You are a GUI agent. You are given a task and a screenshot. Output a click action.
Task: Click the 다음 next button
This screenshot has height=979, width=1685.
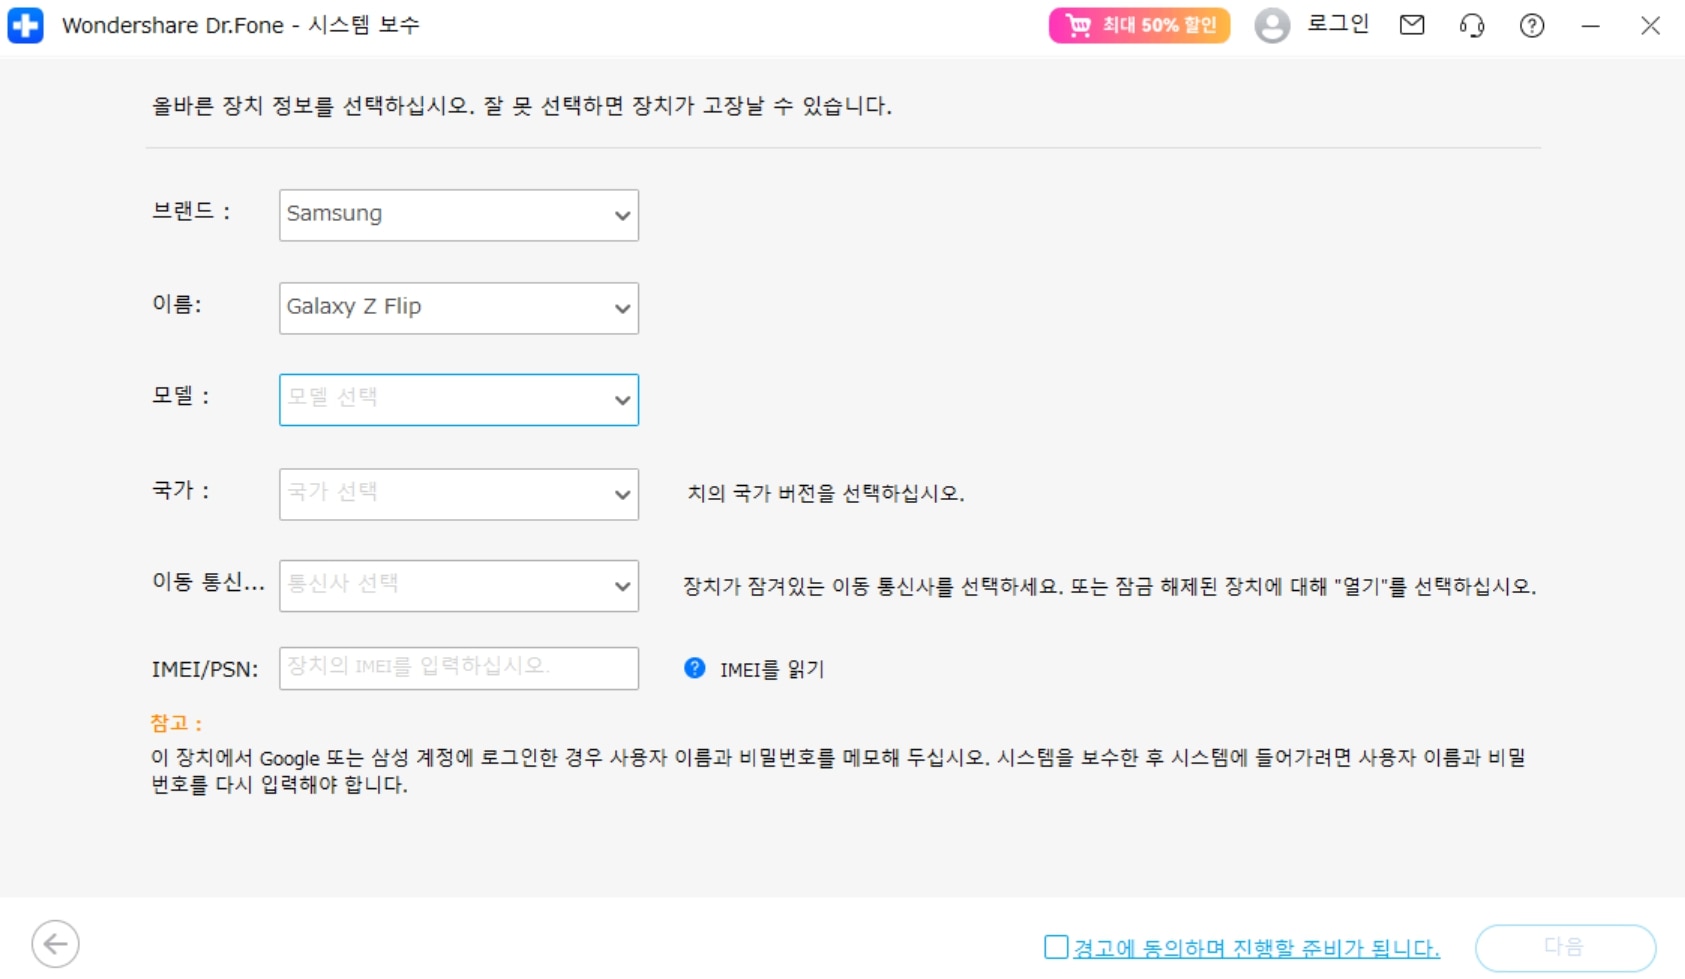tap(1565, 947)
